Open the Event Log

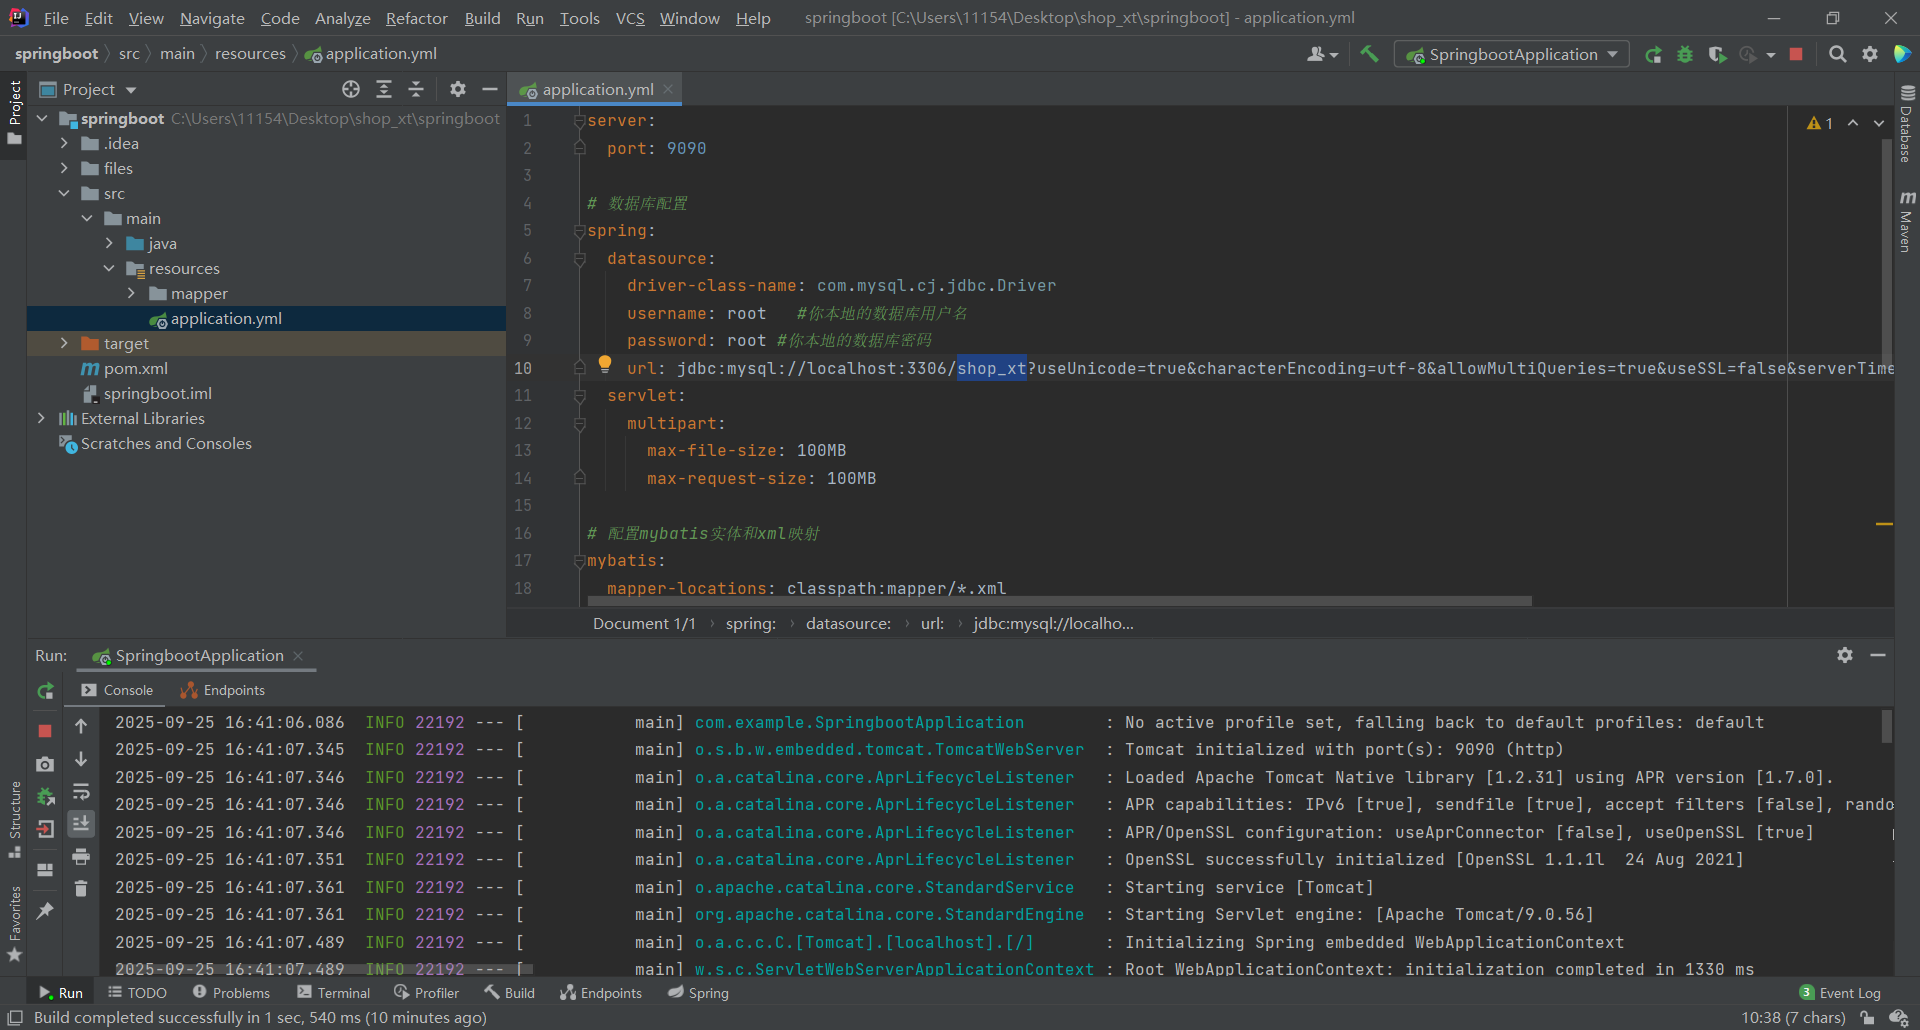pos(1840,993)
